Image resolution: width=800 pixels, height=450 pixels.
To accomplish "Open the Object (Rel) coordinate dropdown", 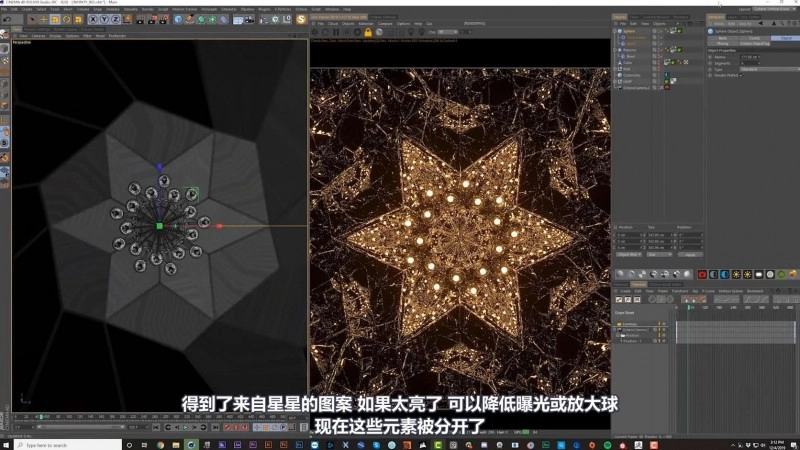I will point(627,254).
